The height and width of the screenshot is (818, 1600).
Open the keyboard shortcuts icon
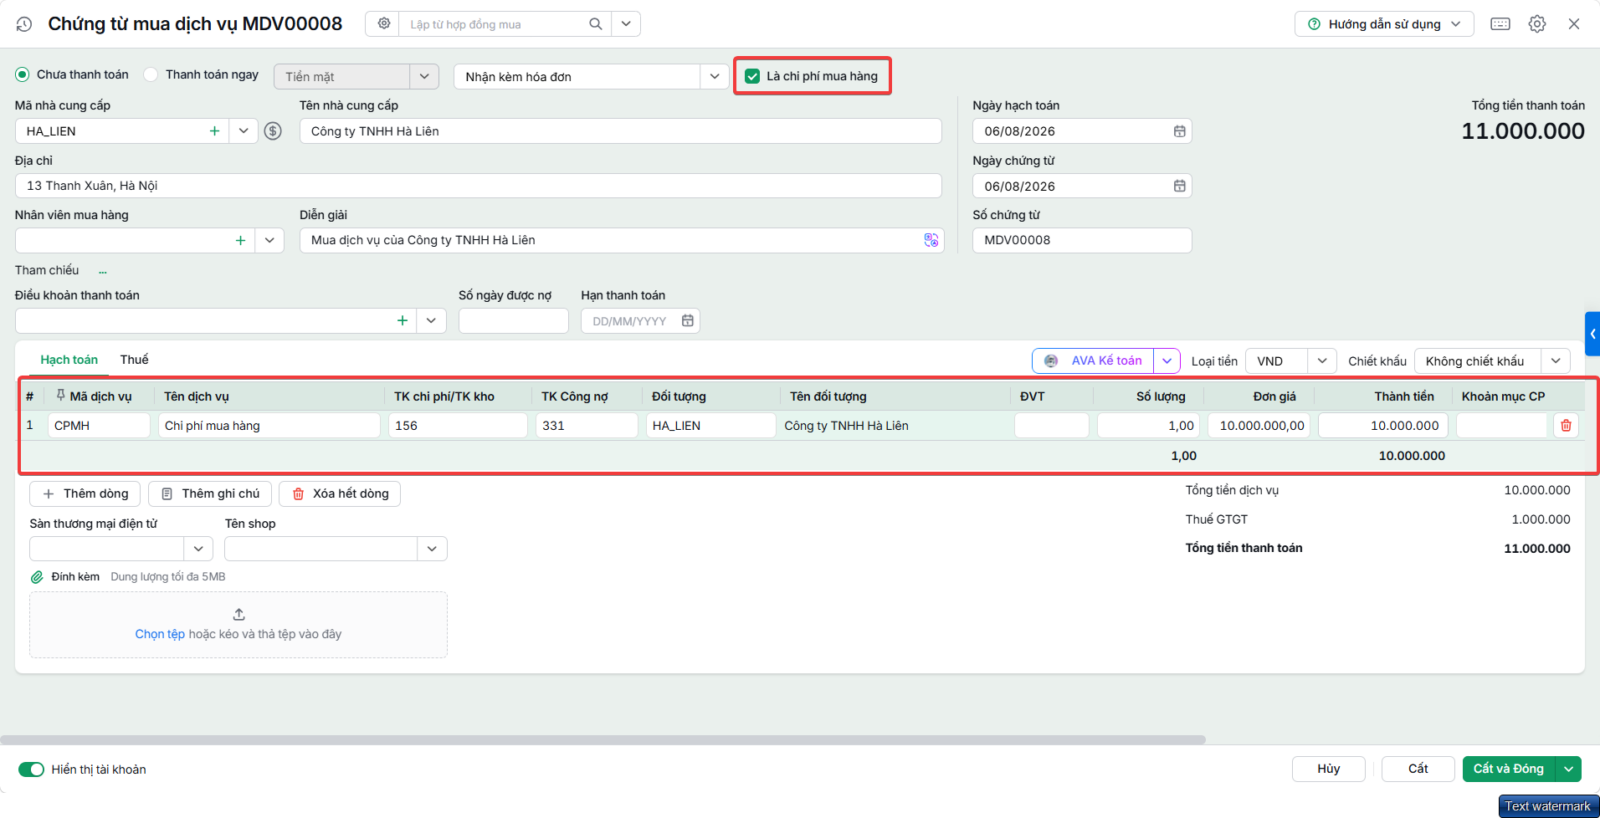click(x=1500, y=24)
